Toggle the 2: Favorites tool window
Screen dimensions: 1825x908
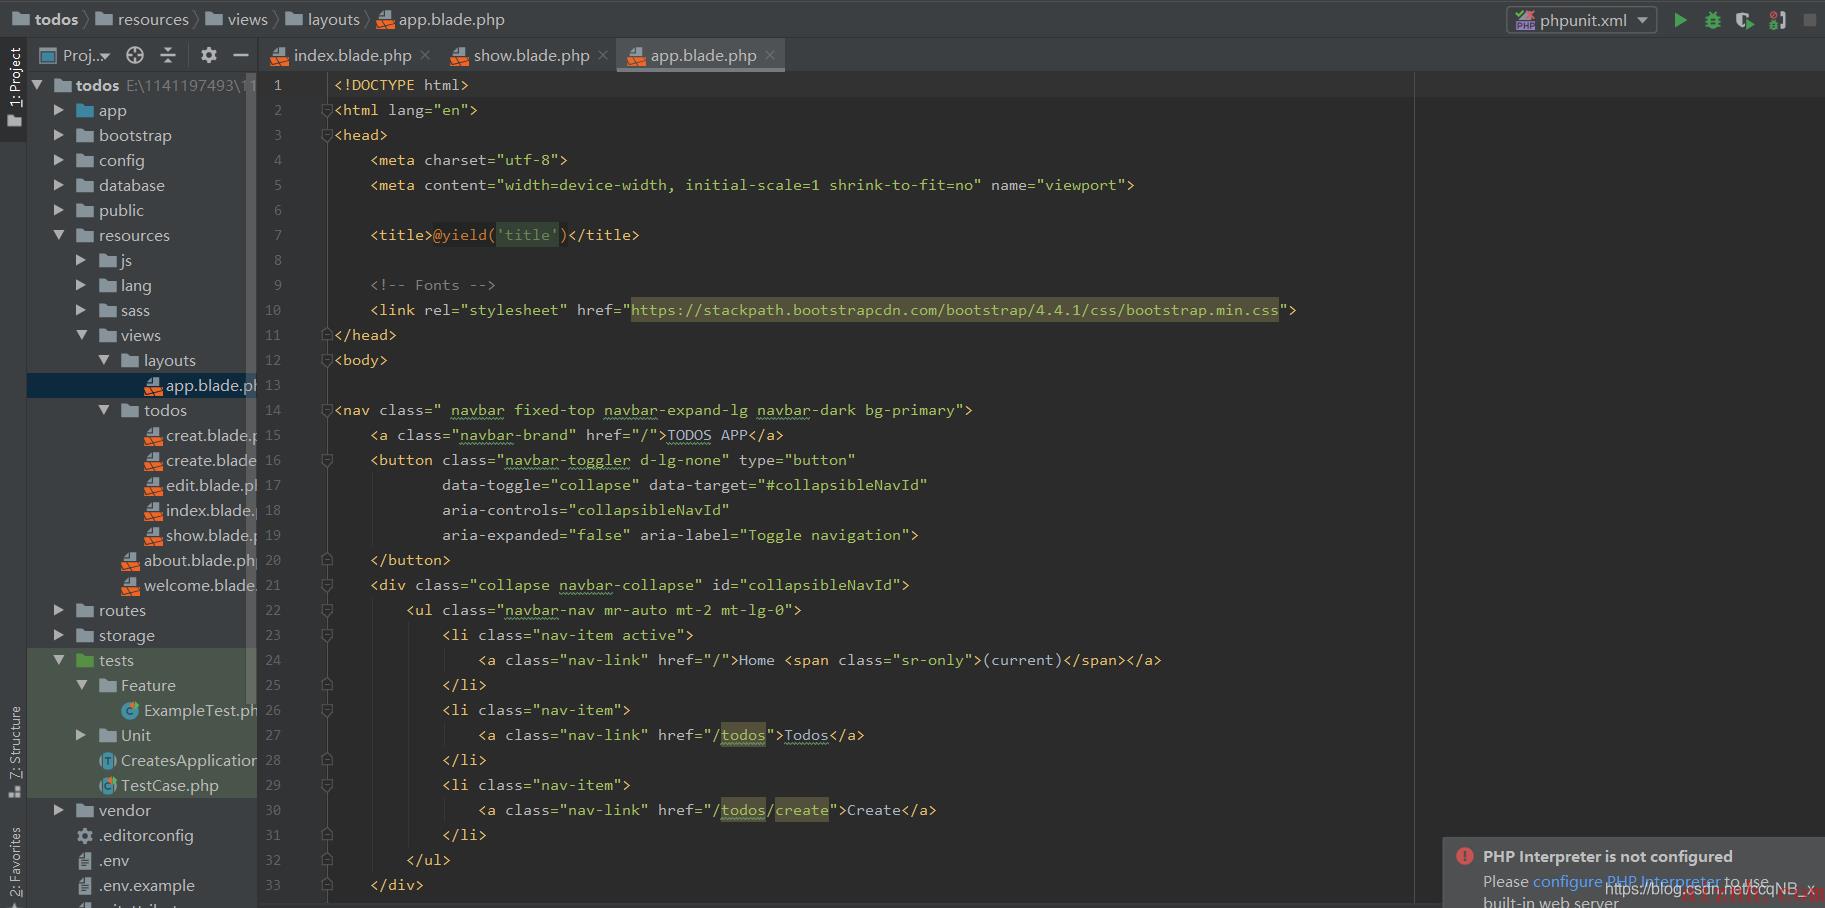[14, 864]
